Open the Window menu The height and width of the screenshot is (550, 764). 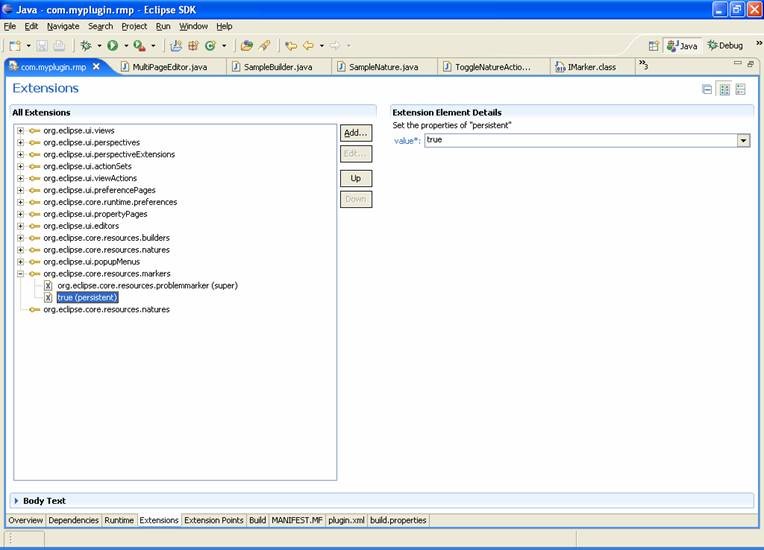[193, 26]
